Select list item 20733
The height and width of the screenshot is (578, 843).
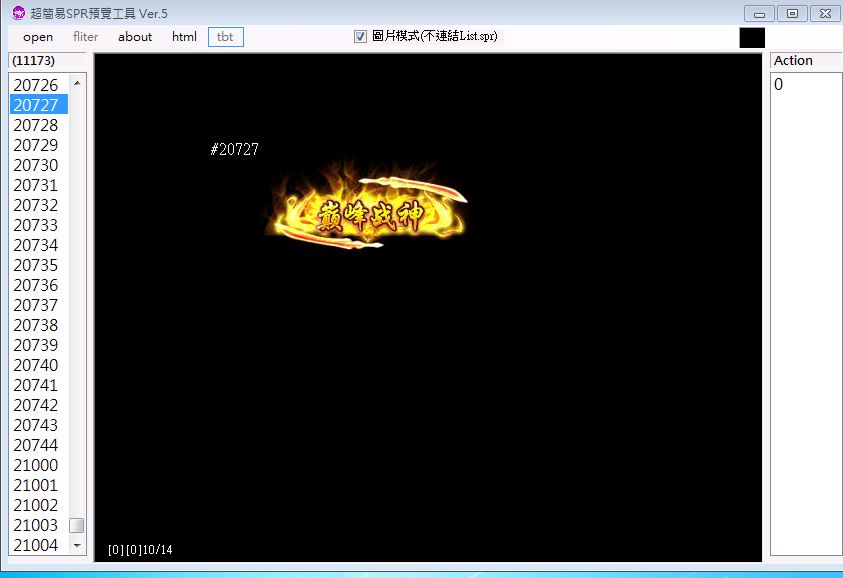pyautogui.click(x=39, y=225)
